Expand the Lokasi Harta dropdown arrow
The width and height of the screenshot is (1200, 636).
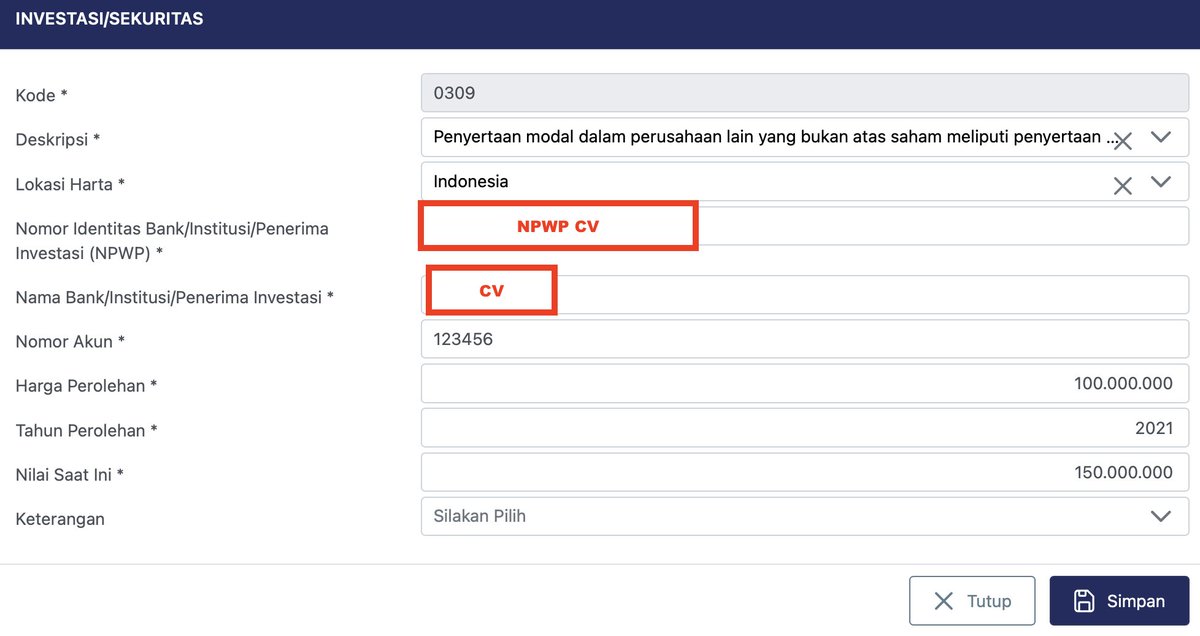[x=1161, y=182]
